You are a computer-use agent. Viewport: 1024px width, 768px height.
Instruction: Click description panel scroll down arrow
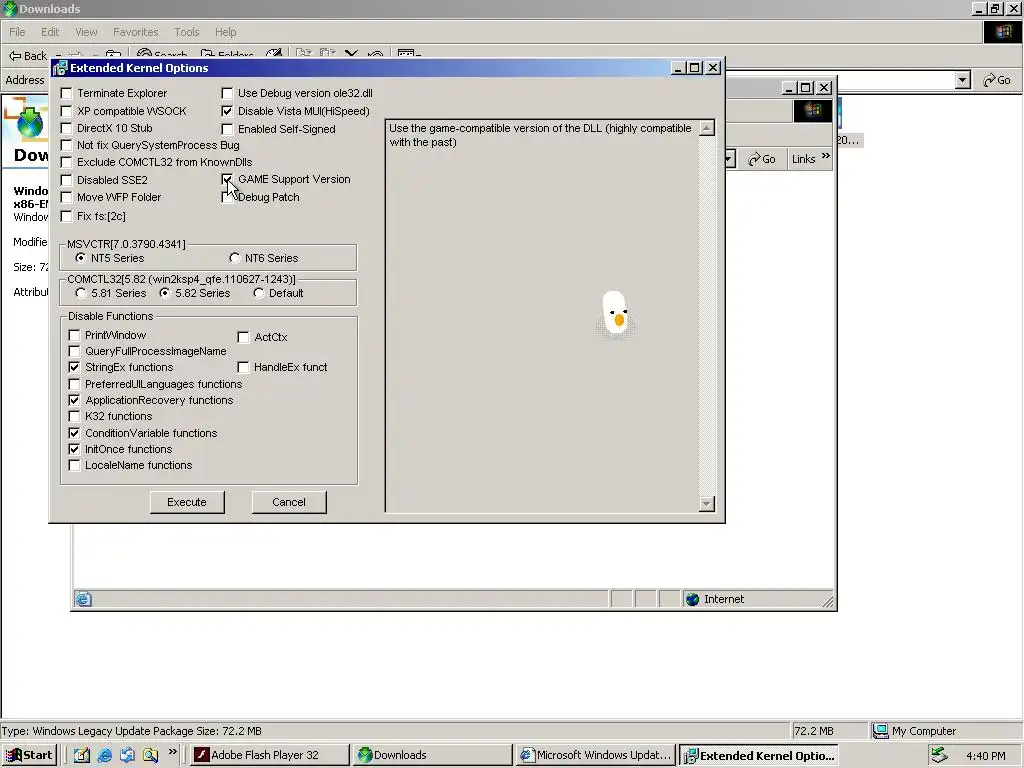pyautogui.click(x=707, y=504)
